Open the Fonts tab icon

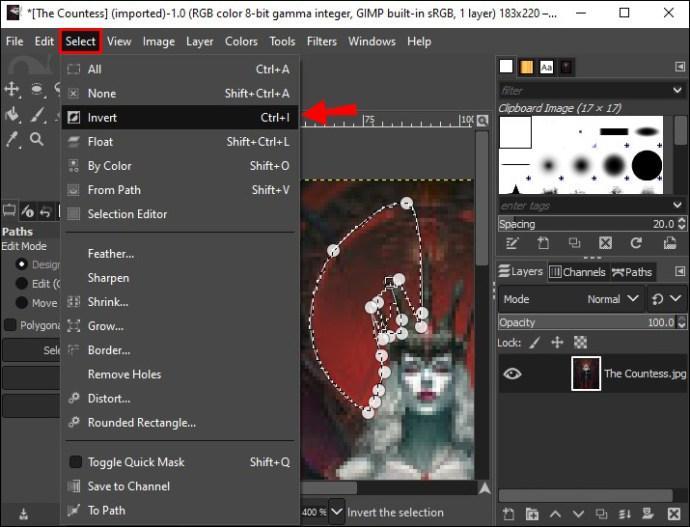click(547, 67)
